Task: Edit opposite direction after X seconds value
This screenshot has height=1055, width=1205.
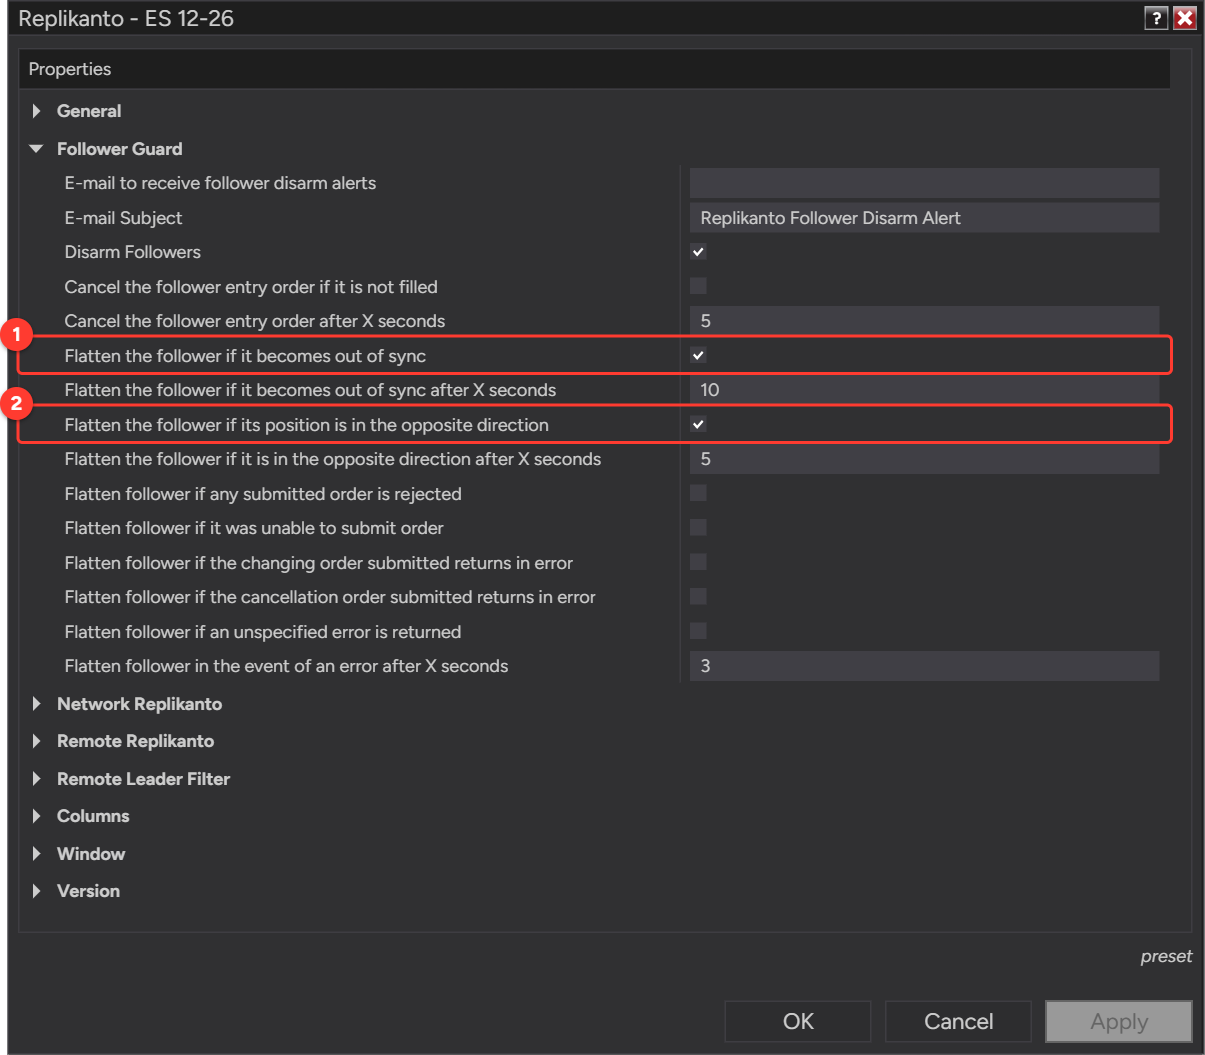Action: 924,459
